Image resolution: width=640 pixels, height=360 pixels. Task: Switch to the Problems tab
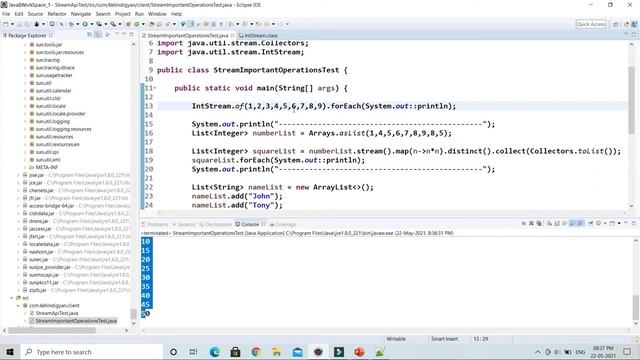[155, 224]
